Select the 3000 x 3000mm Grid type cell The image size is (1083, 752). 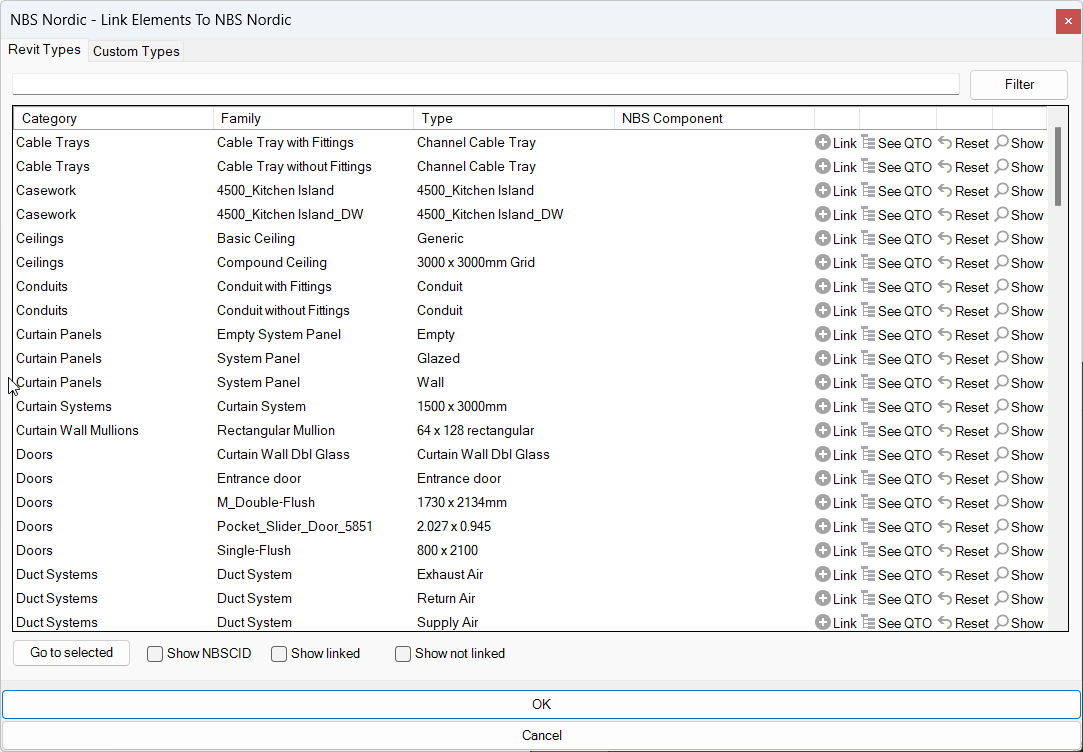coord(476,262)
